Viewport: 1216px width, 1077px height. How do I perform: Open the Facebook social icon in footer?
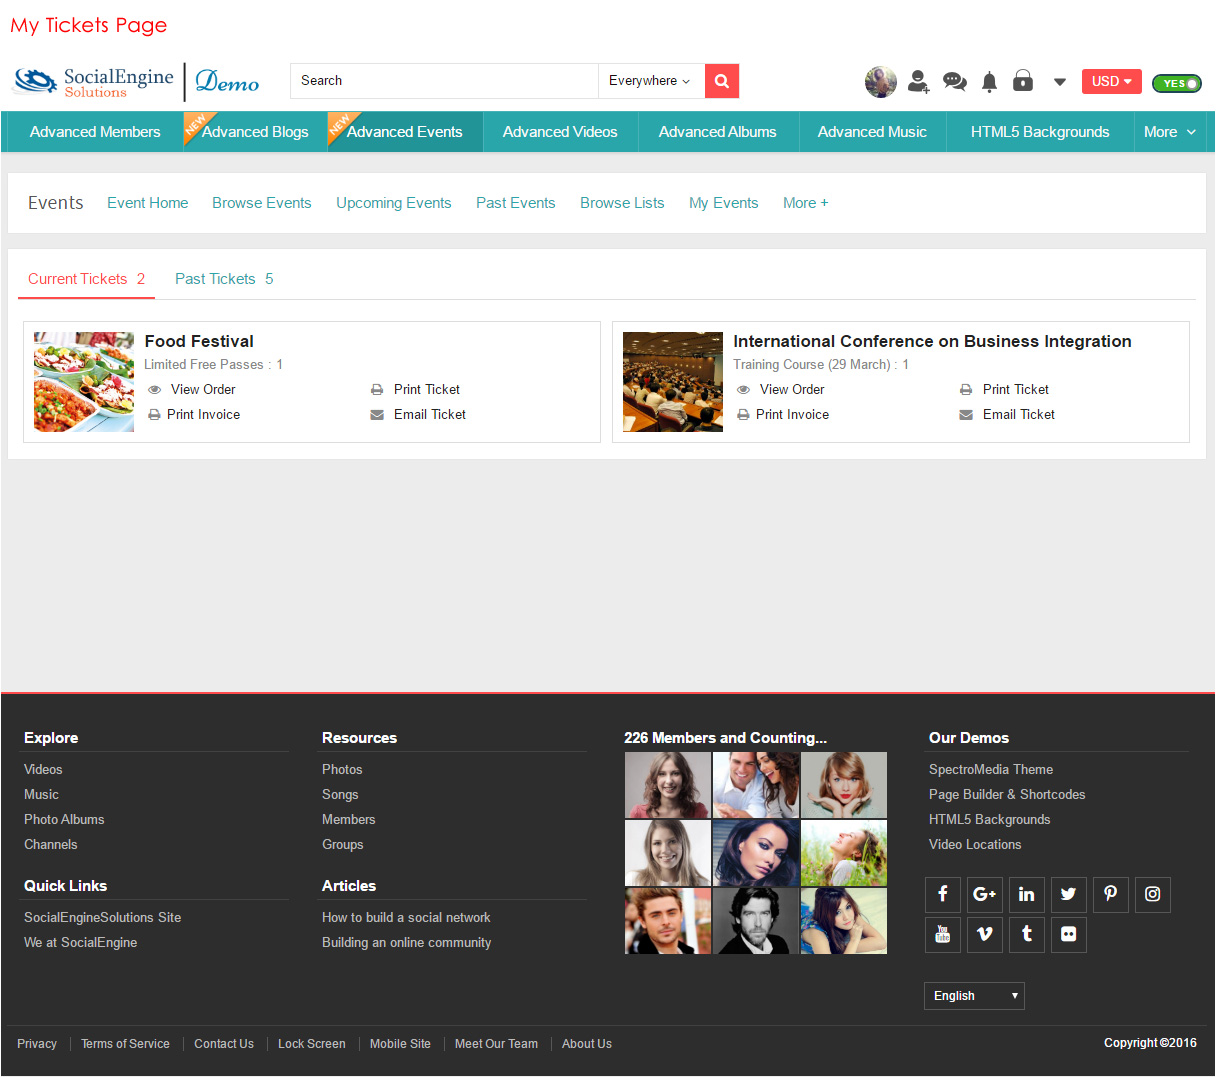pos(943,894)
